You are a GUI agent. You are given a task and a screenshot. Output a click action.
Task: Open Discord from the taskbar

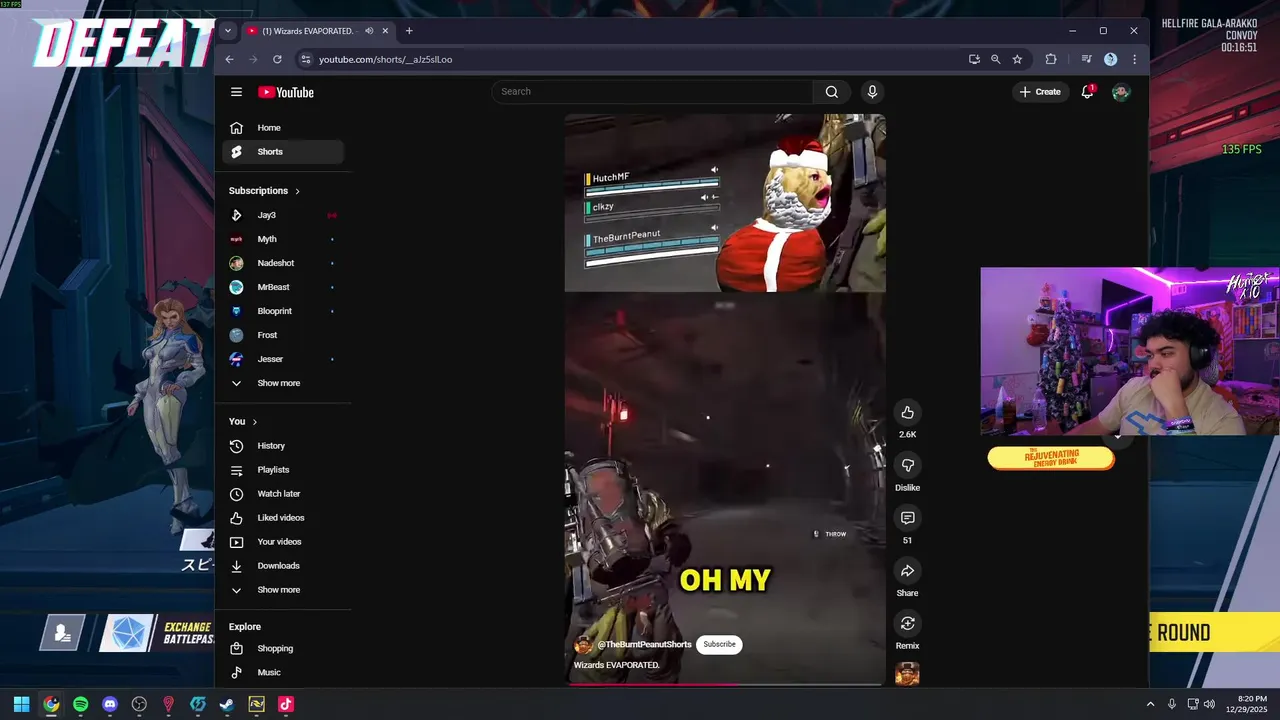coord(110,704)
